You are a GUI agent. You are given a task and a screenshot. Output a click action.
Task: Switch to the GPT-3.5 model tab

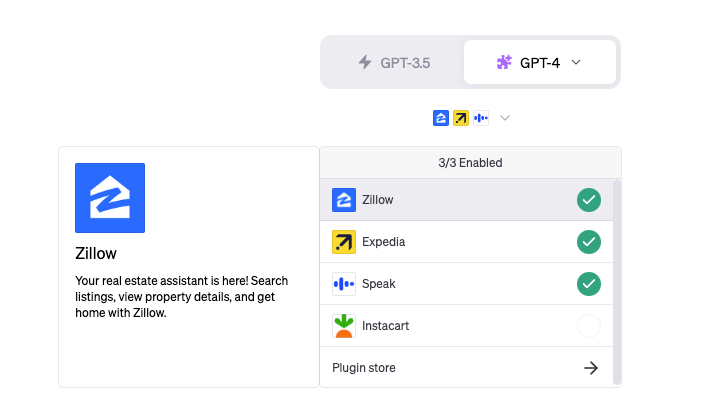click(x=394, y=62)
